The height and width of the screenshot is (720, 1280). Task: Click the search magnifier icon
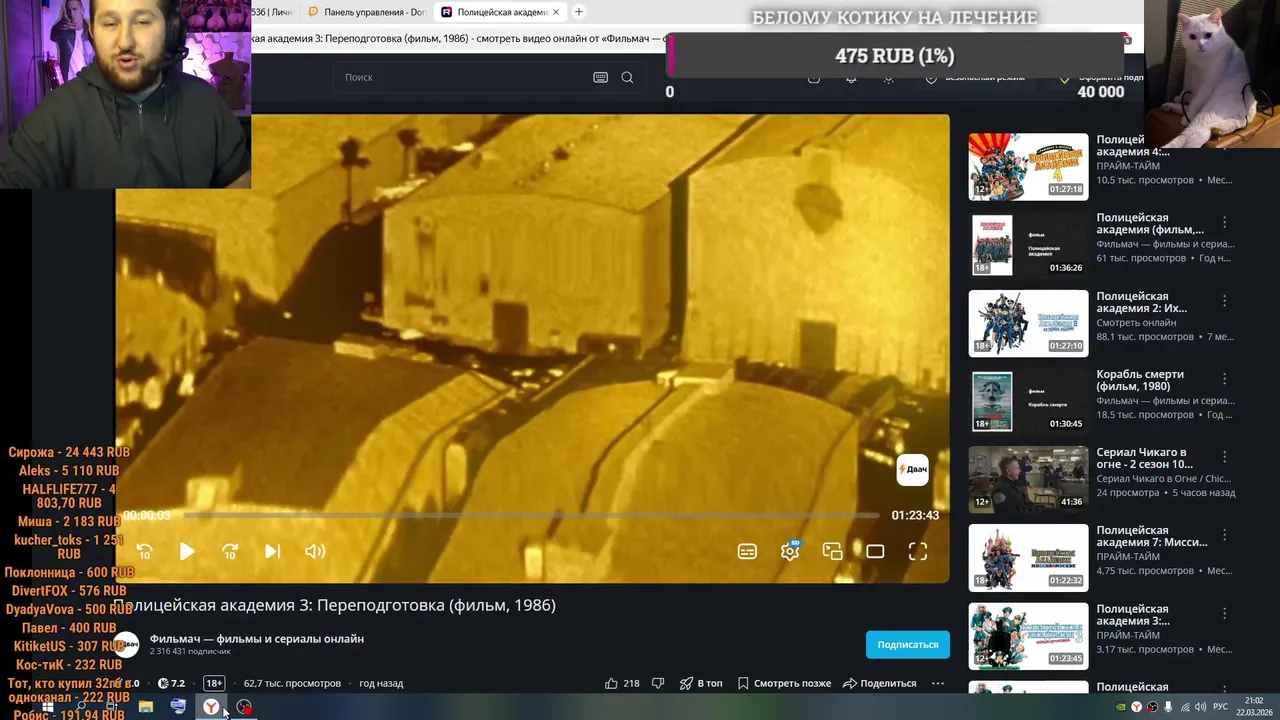pyautogui.click(x=627, y=77)
